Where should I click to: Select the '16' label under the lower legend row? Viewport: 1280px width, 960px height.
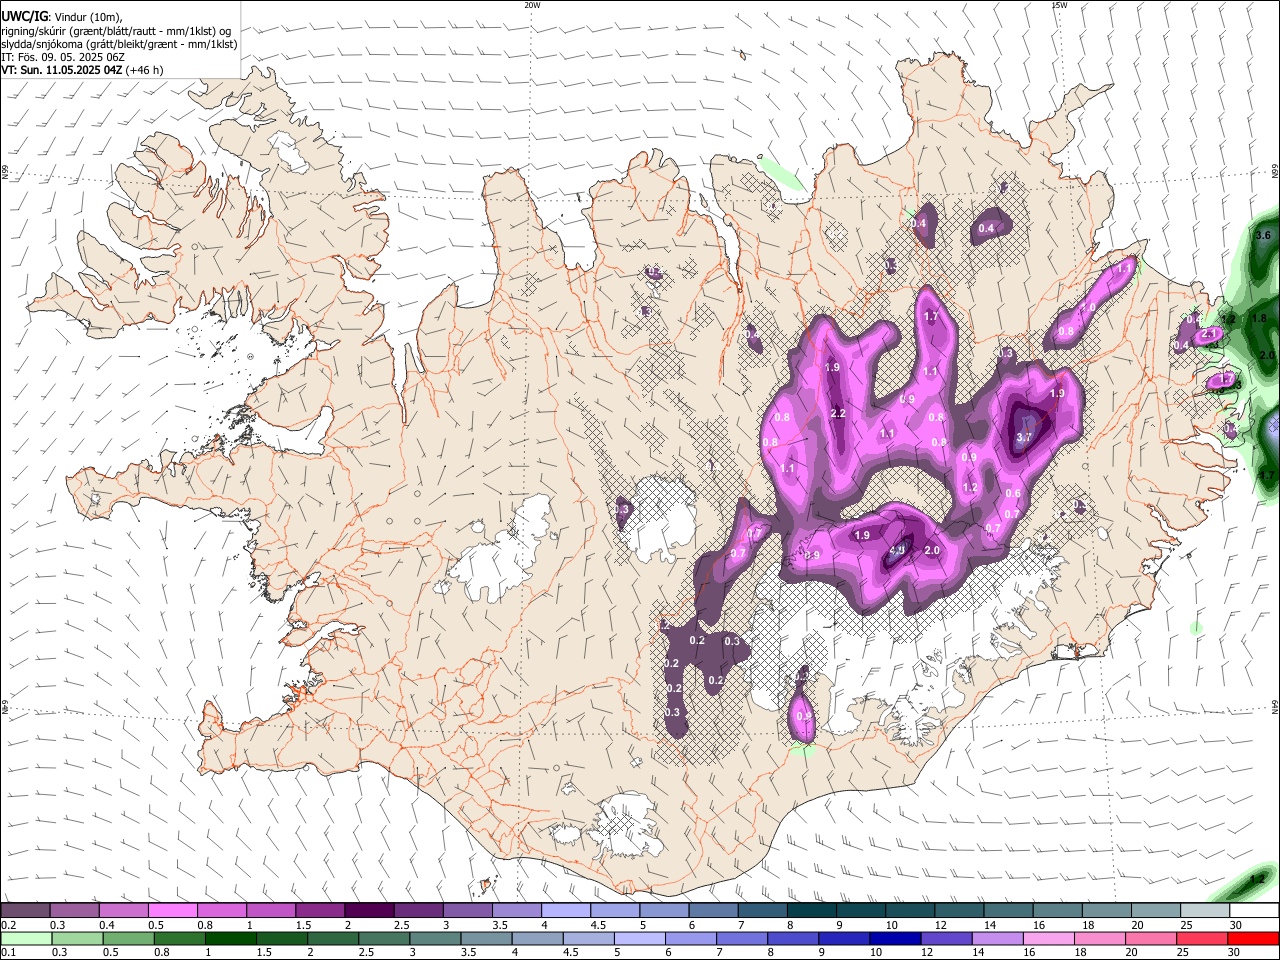(x=1027, y=952)
